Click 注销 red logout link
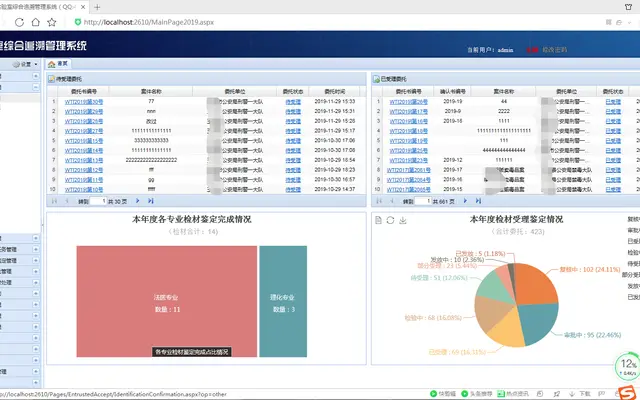 [532, 50]
